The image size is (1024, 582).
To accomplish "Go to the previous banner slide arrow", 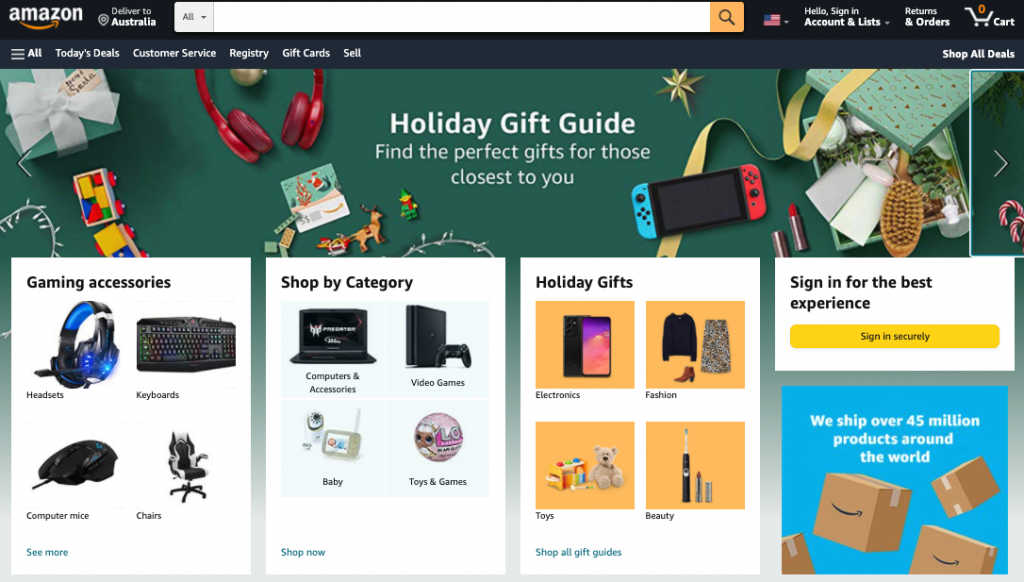I will click(x=24, y=163).
